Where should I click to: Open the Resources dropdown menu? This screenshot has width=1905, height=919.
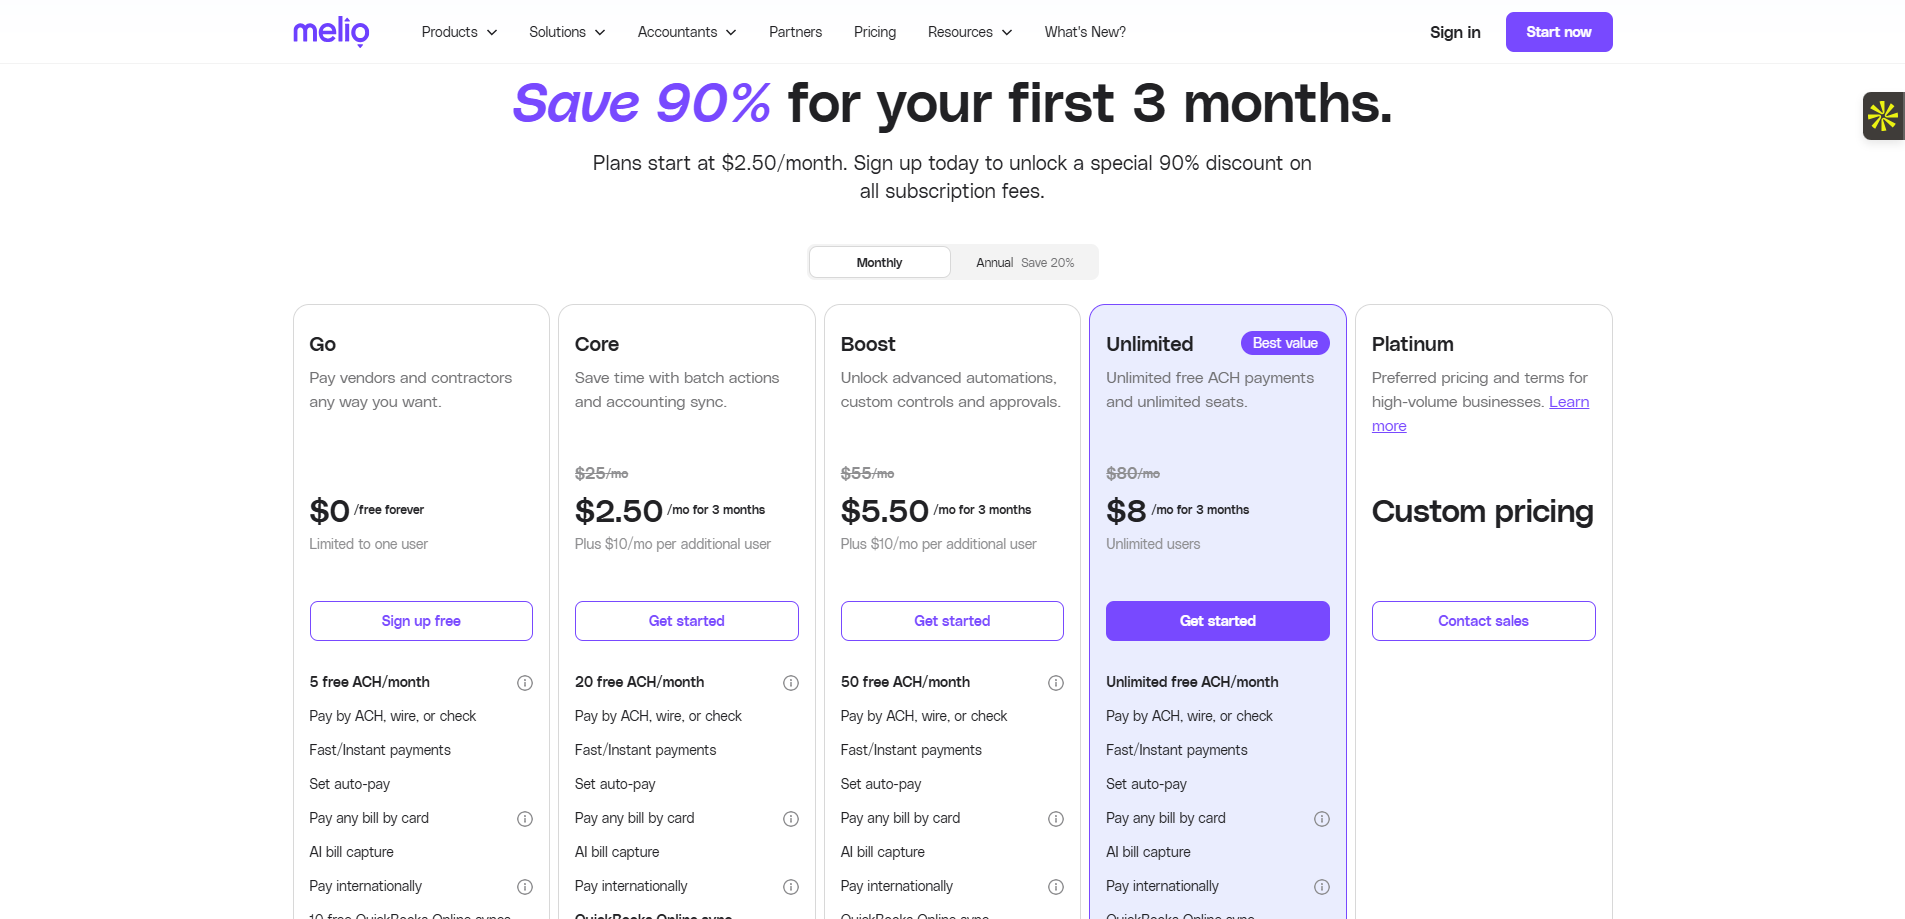click(969, 32)
